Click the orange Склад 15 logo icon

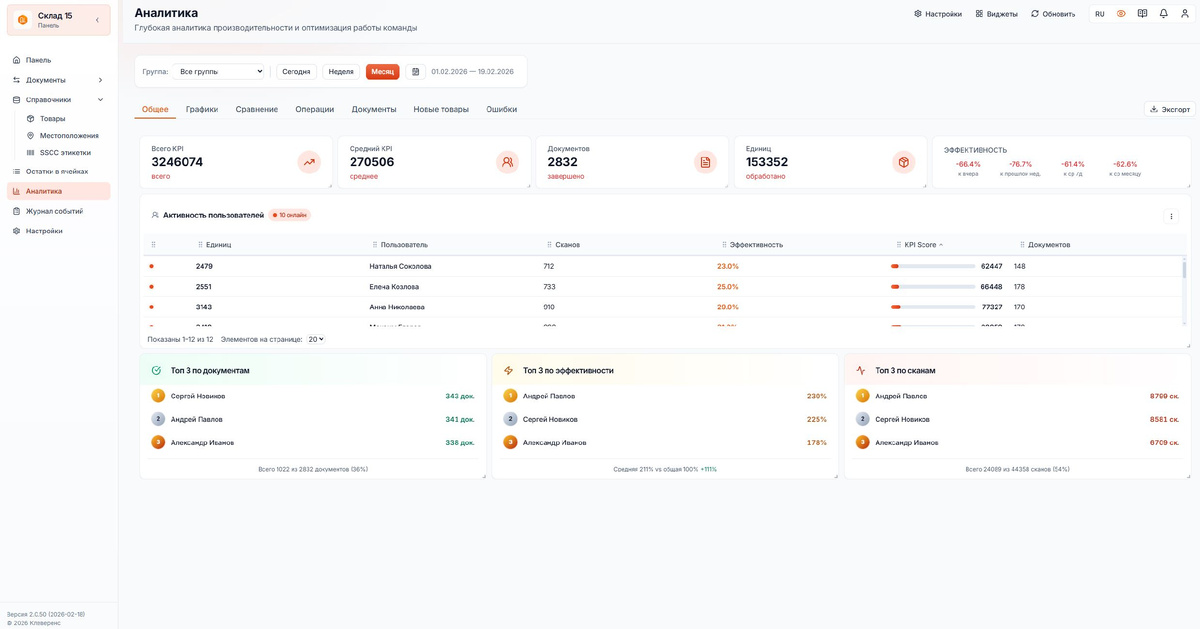click(x=23, y=20)
